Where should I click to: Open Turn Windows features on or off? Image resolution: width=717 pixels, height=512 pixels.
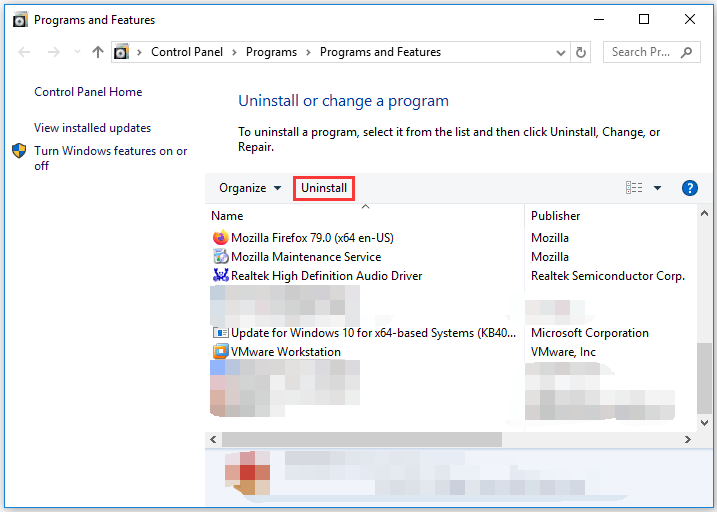[x=111, y=158]
